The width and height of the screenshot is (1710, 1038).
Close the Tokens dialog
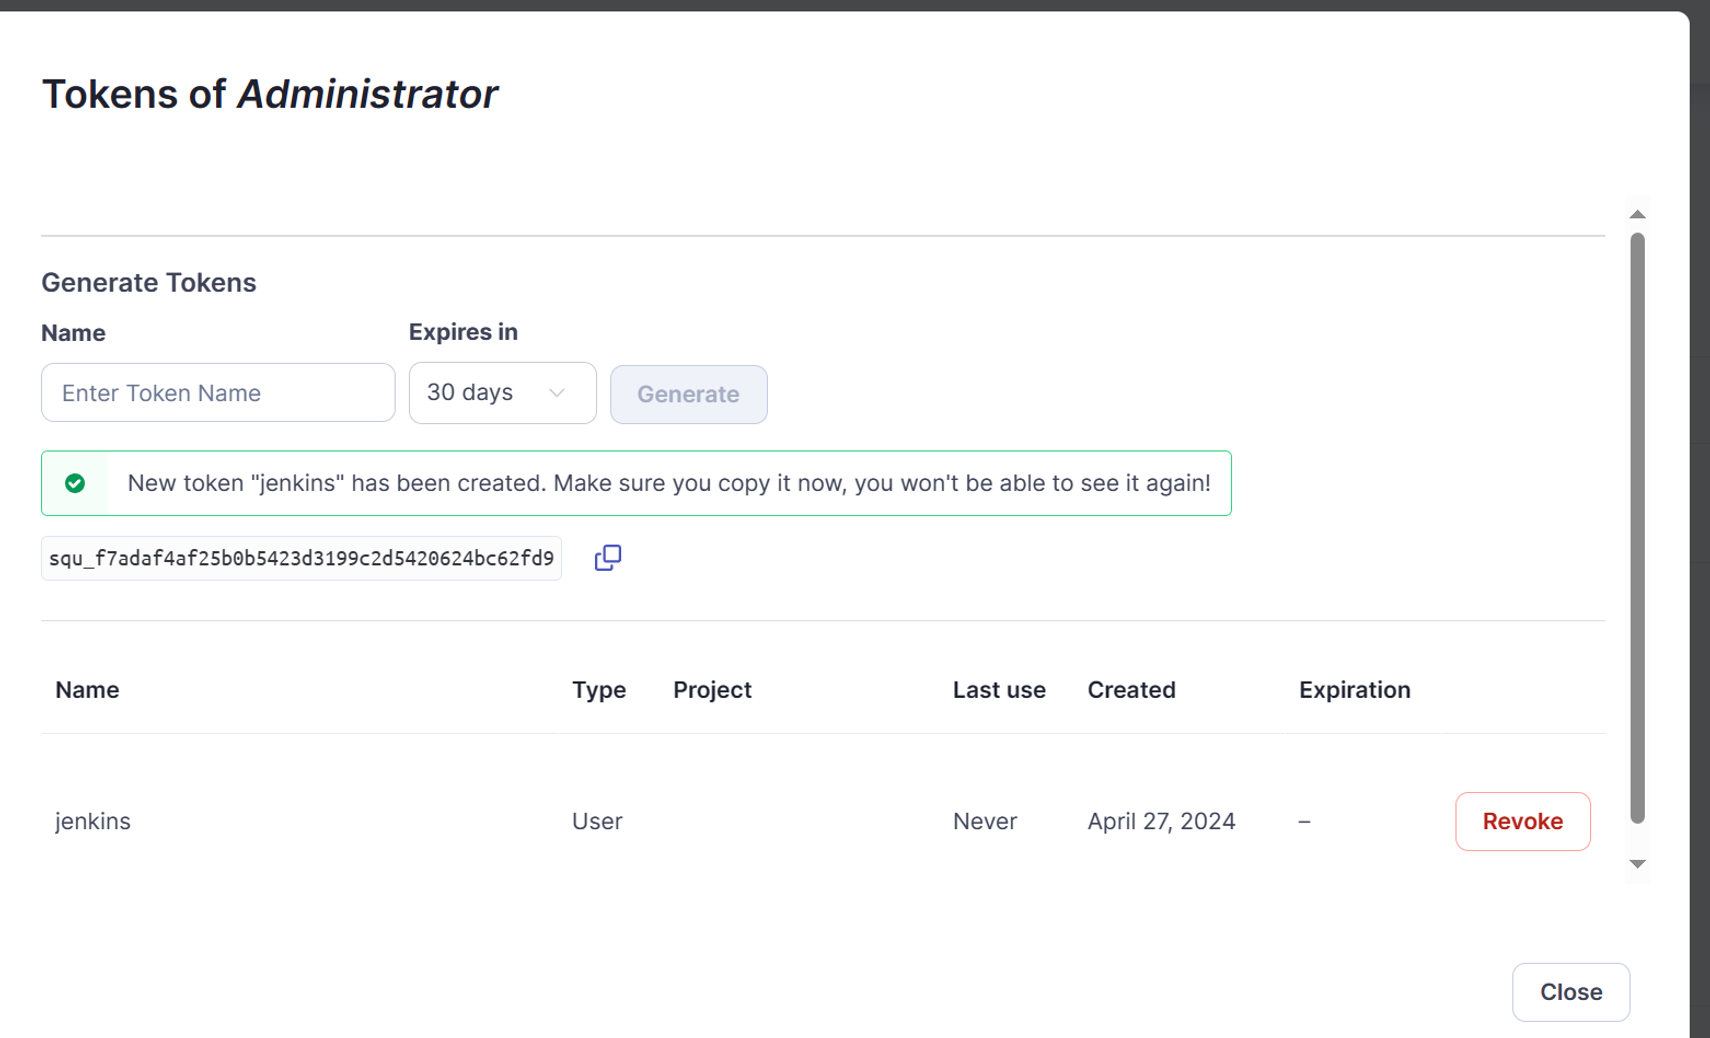tap(1570, 992)
